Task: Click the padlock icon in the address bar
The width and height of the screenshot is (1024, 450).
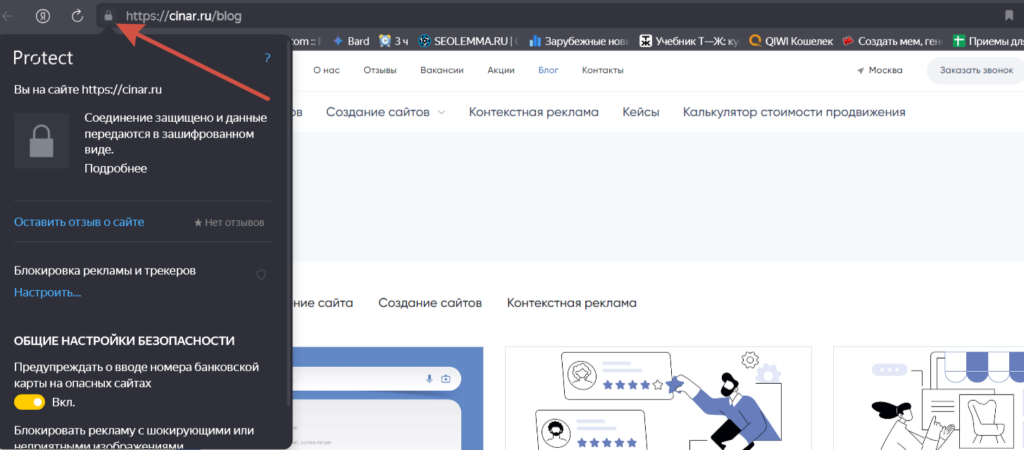Action: click(107, 16)
